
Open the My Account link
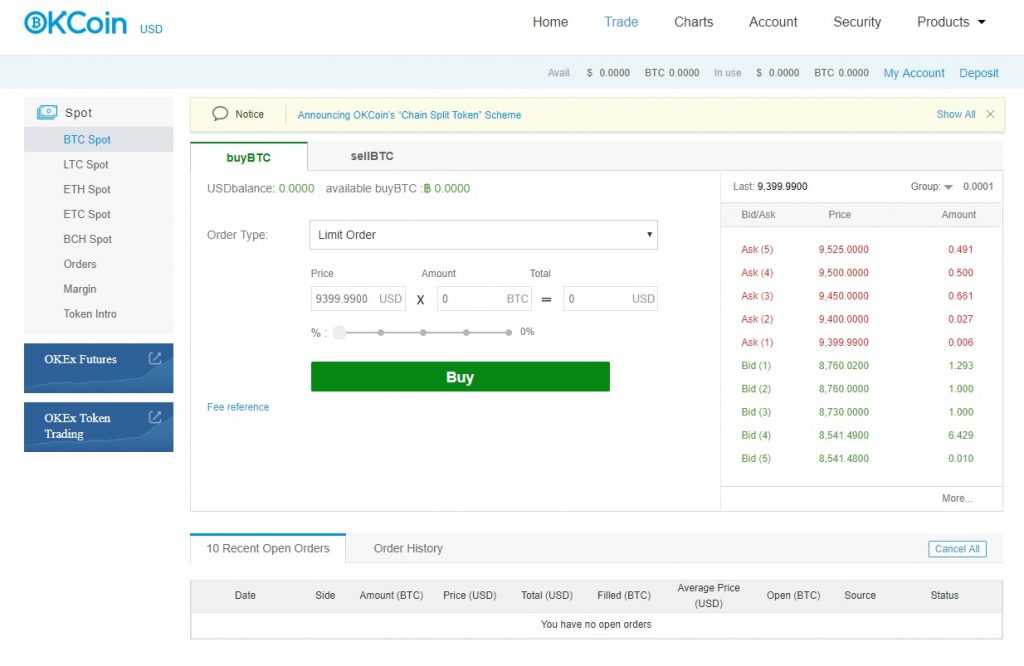[x=914, y=73]
